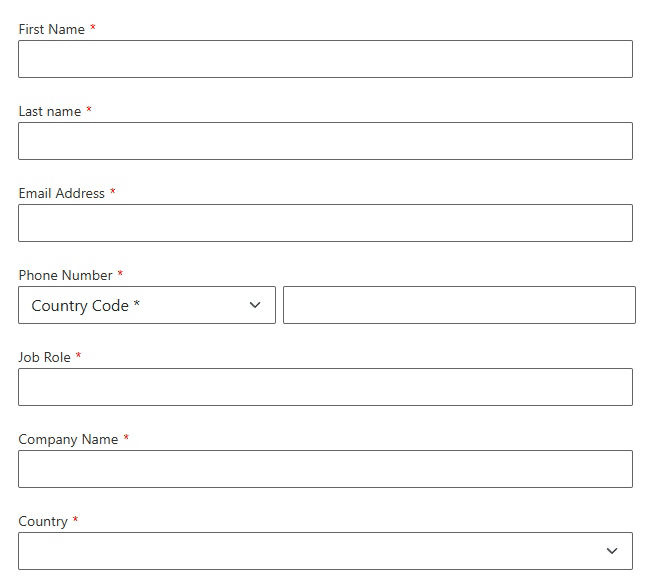This screenshot has height=582, width=658.
Task: Click into the Email Address field
Action: 325,223
